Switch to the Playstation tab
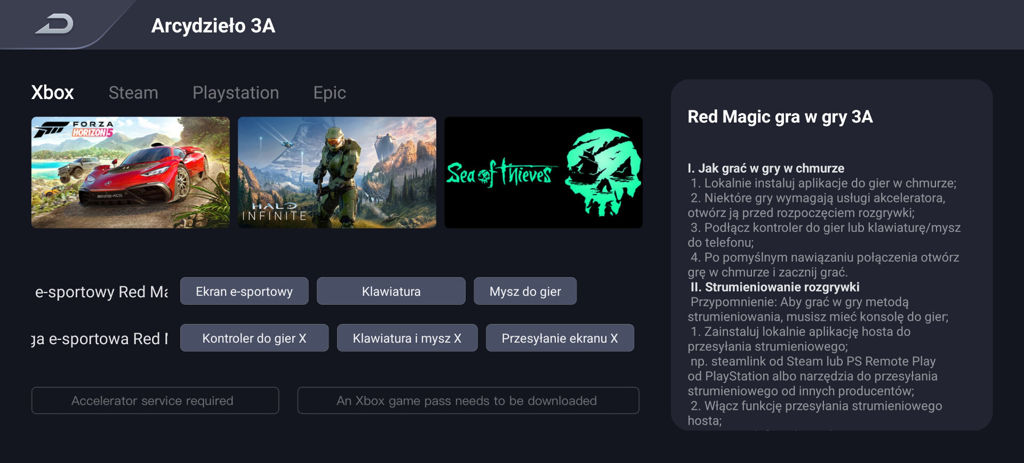The image size is (1024, 463). click(x=235, y=93)
